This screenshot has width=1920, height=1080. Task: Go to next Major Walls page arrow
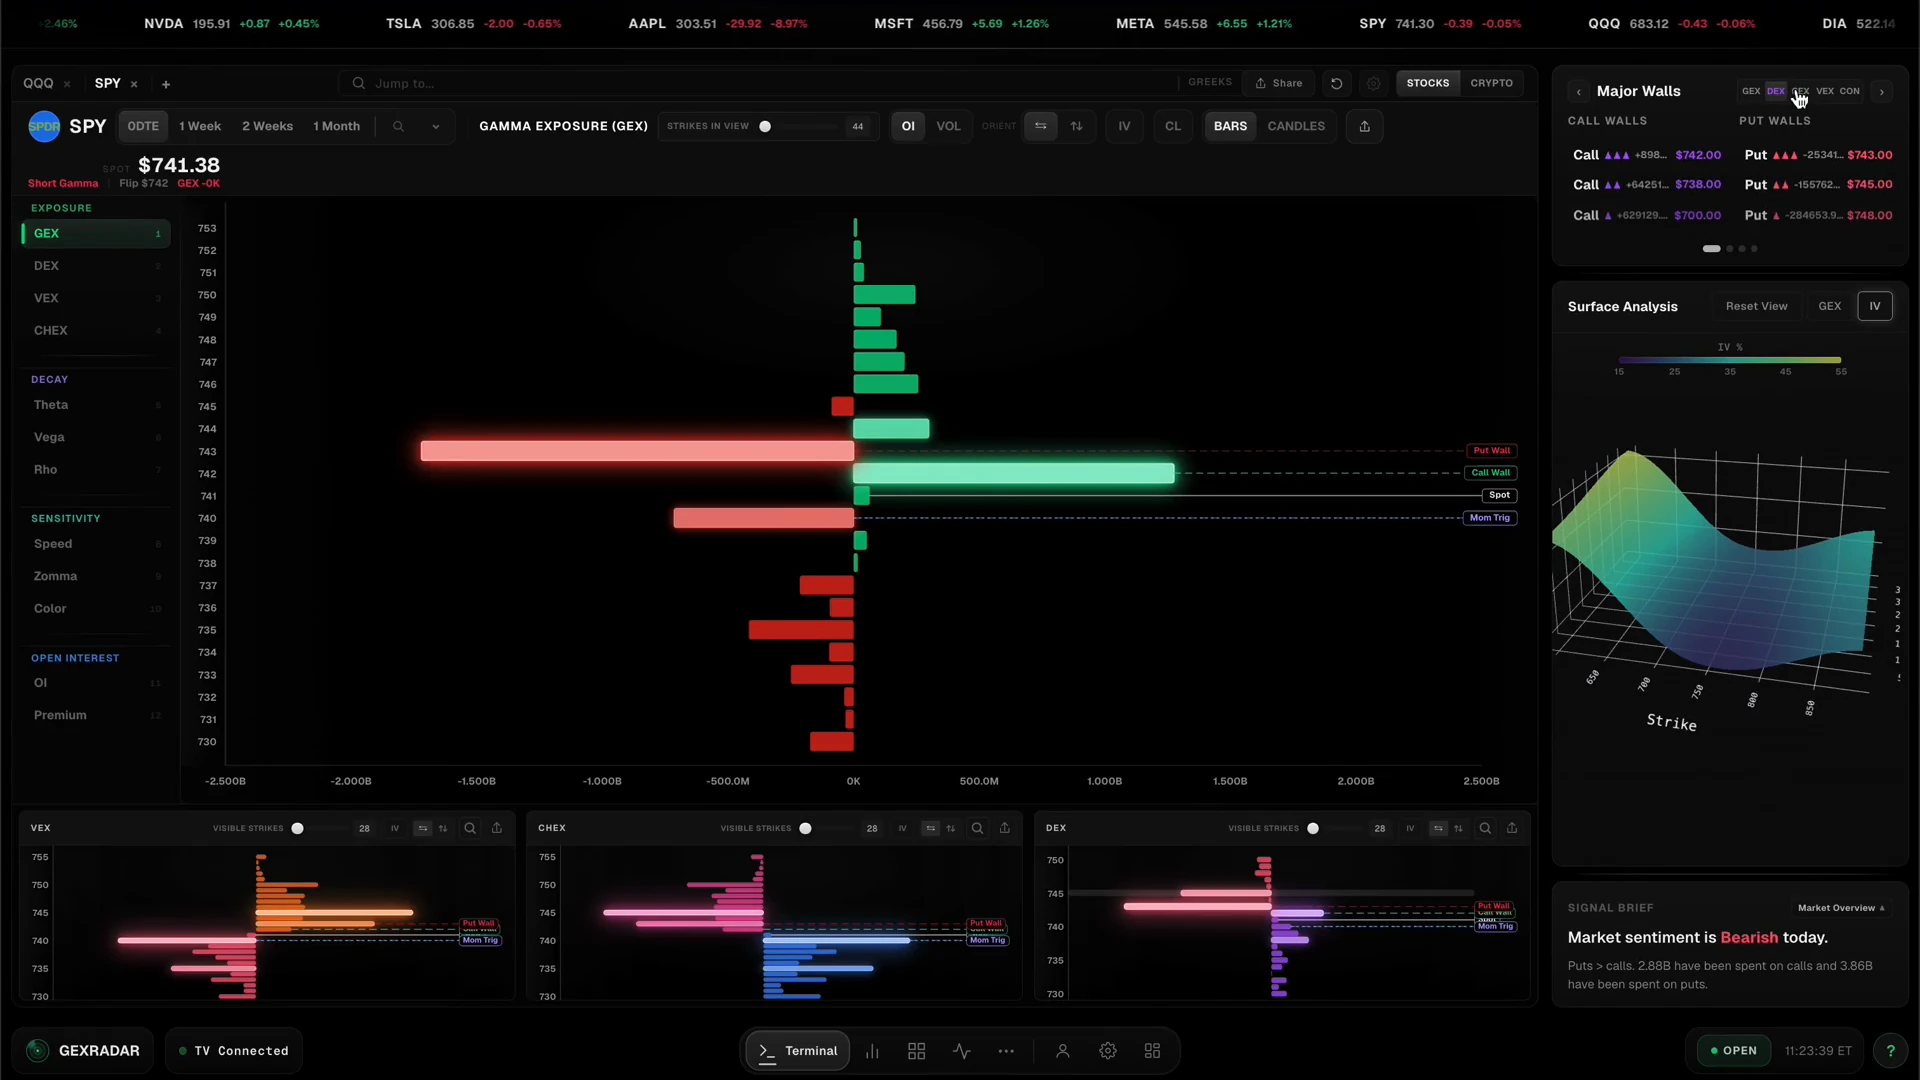pyautogui.click(x=1881, y=91)
